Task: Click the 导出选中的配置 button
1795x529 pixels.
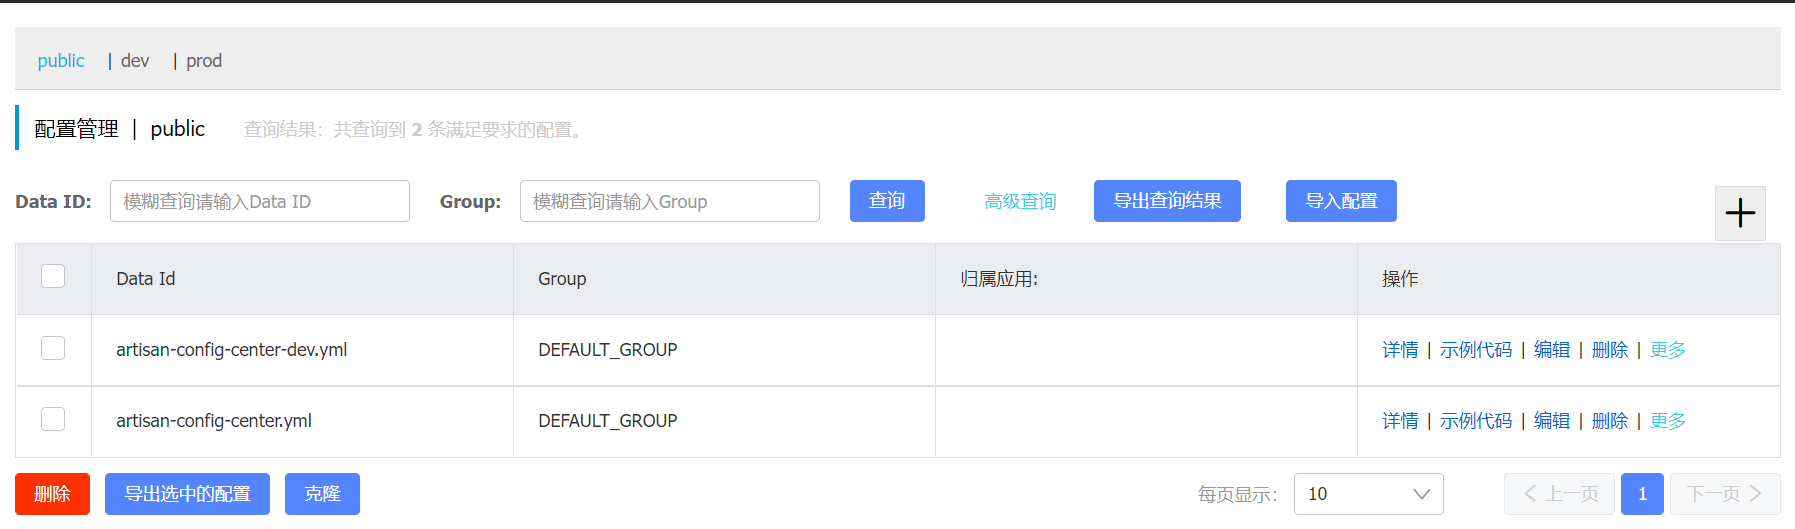Action: [187, 494]
